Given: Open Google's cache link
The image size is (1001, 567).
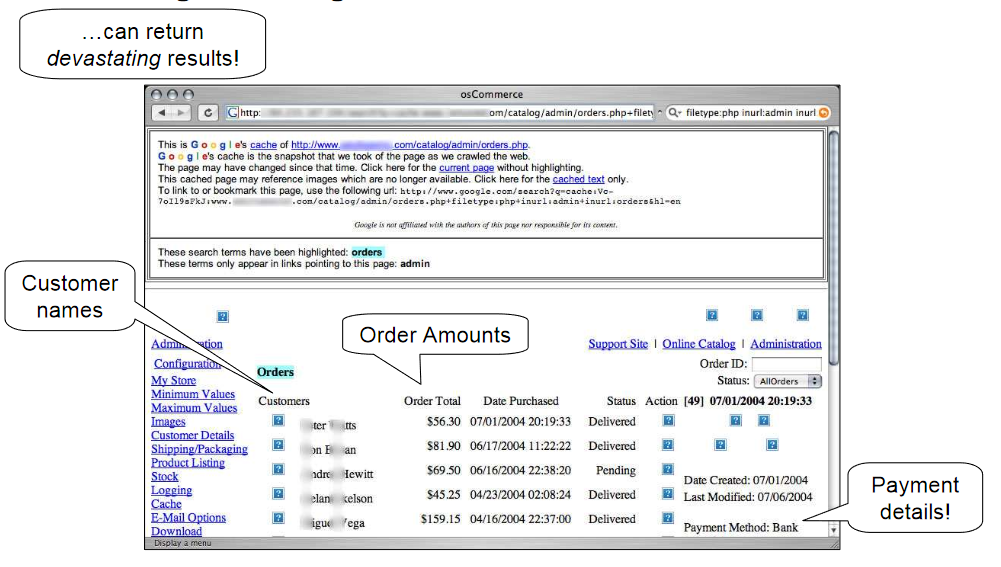Looking at the screenshot, I should [x=263, y=145].
